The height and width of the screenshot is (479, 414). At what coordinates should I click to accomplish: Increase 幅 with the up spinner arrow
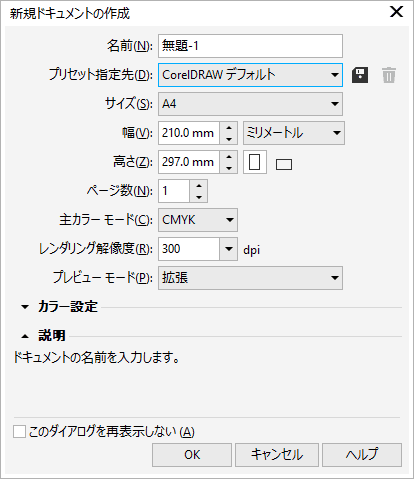pyautogui.click(x=229, y=128)
